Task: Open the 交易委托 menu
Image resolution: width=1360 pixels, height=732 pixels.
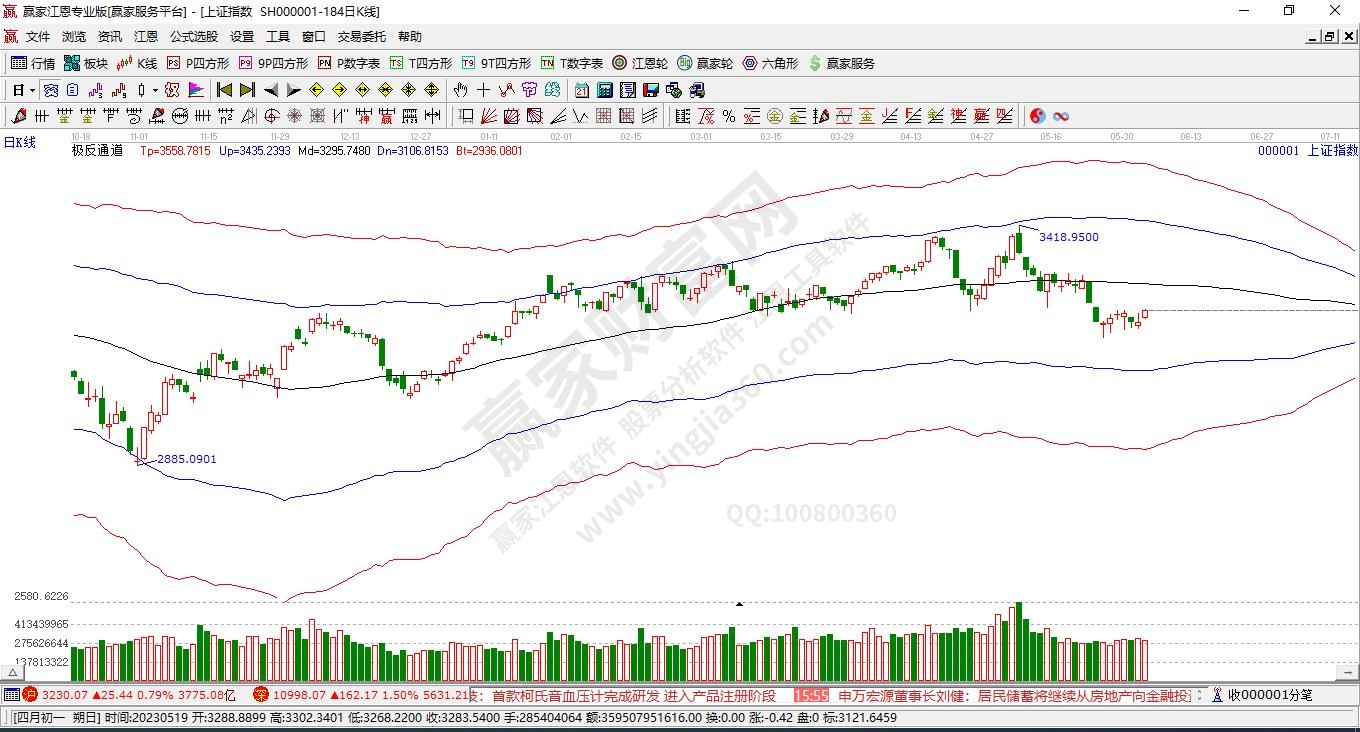Action: pos(361,36)
